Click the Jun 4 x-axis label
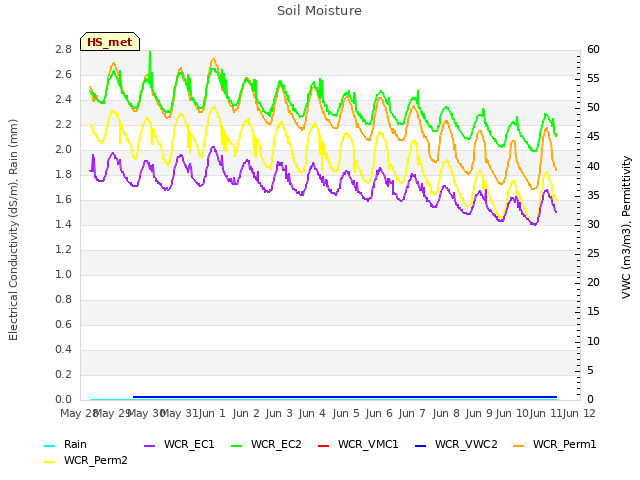Image resolution: width=640 pixels, height=480 pixels. 312,413
